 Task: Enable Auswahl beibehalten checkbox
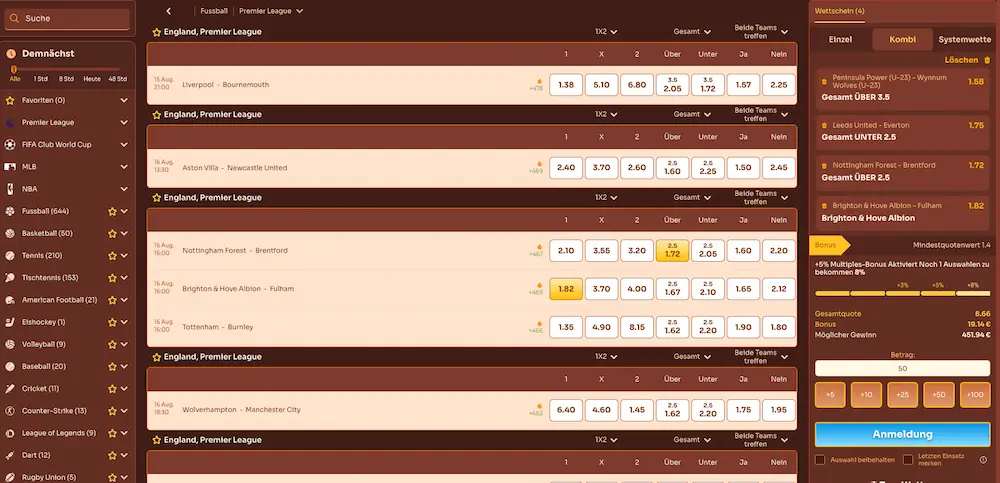tap(820, 459)
